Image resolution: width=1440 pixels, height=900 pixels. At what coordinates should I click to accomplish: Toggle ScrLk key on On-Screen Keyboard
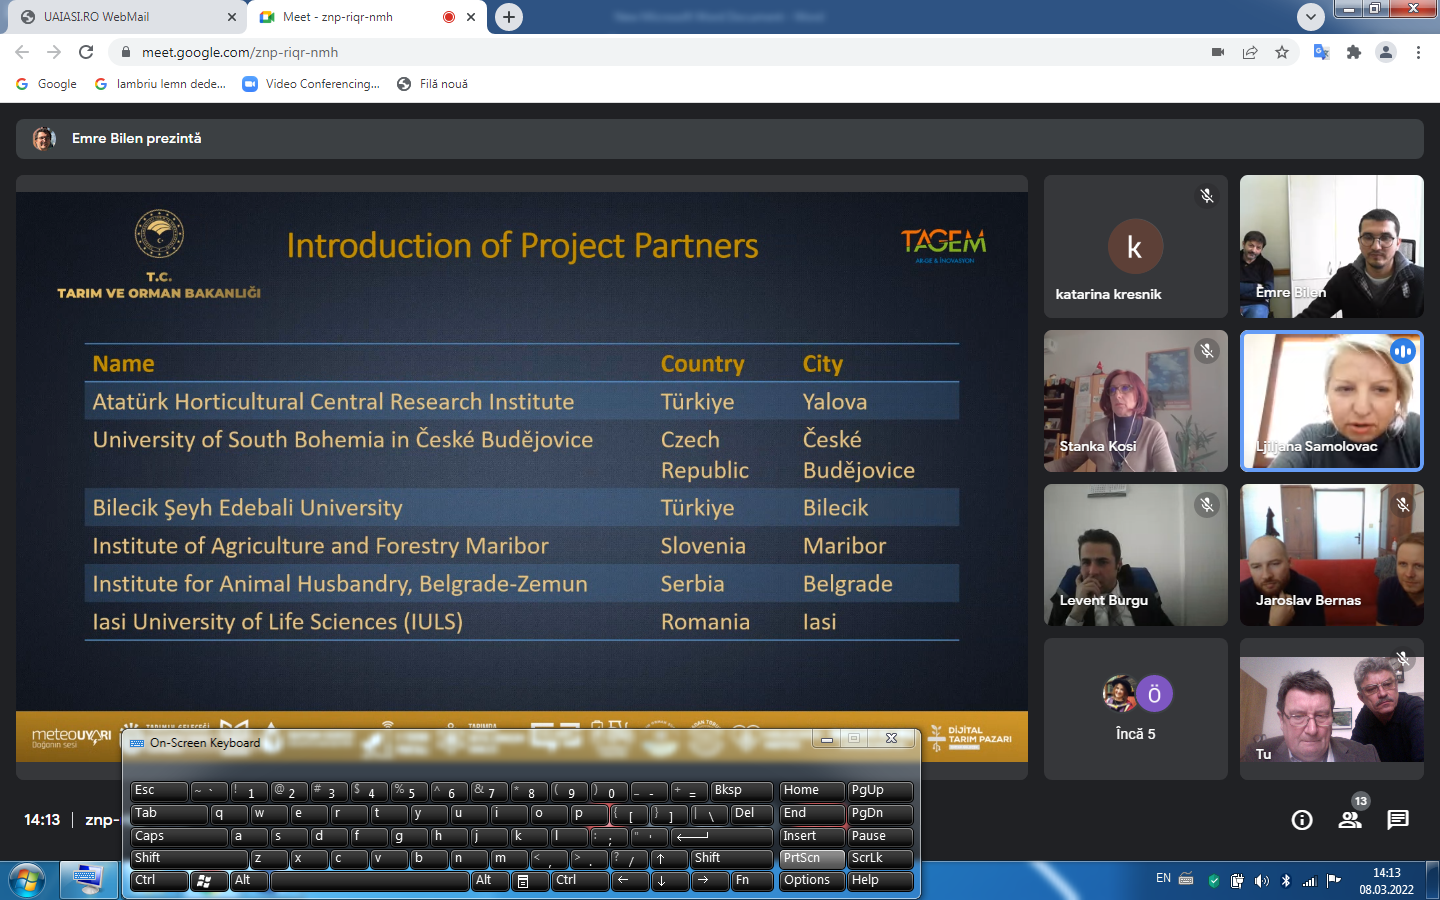(879, 858)
